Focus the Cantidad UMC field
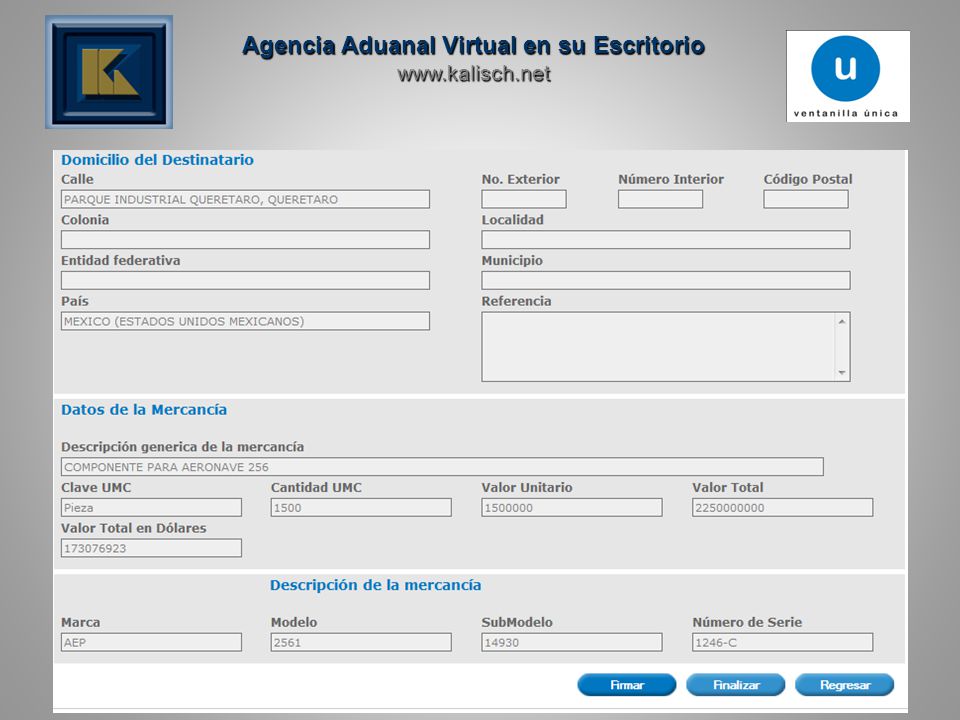Image resolution: width=960 pixels, height=720 pixels. 361,508
